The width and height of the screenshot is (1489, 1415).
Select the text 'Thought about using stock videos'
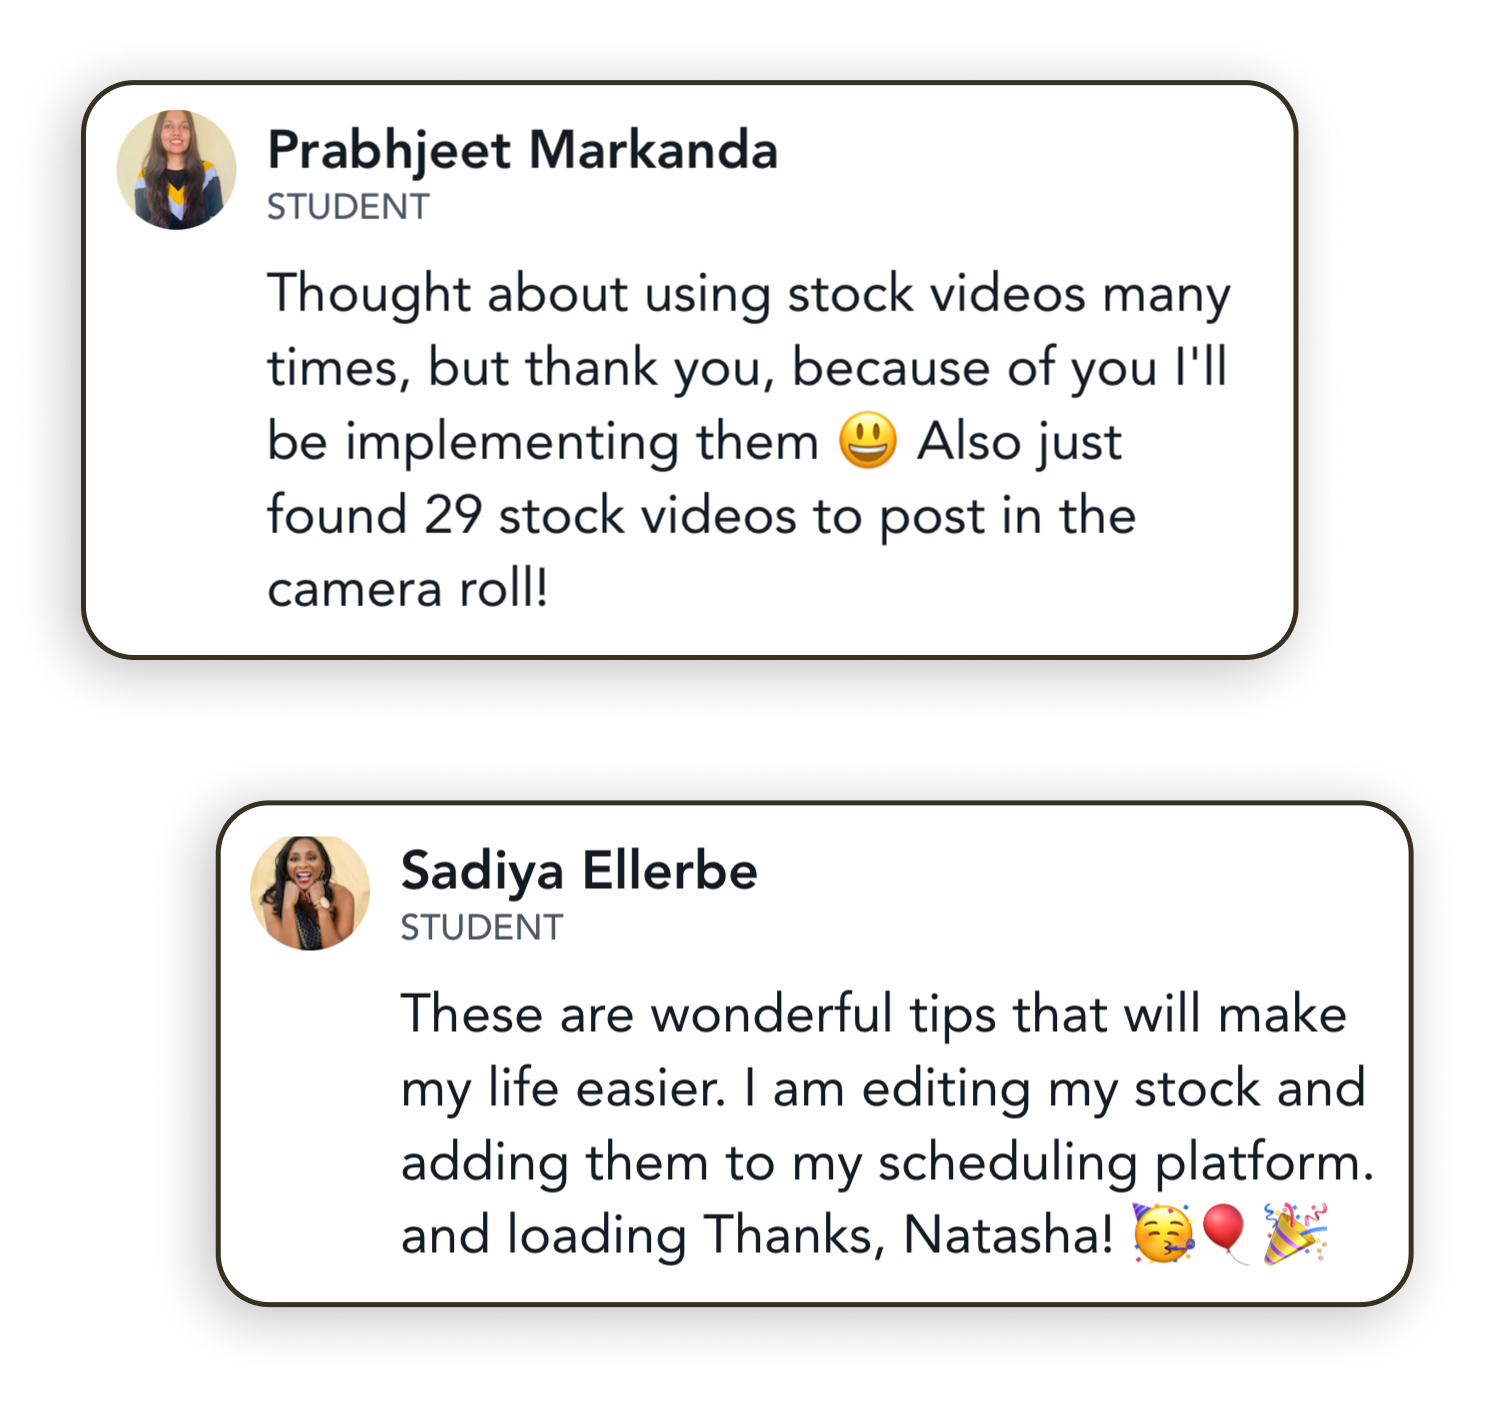tap(676, 296)
